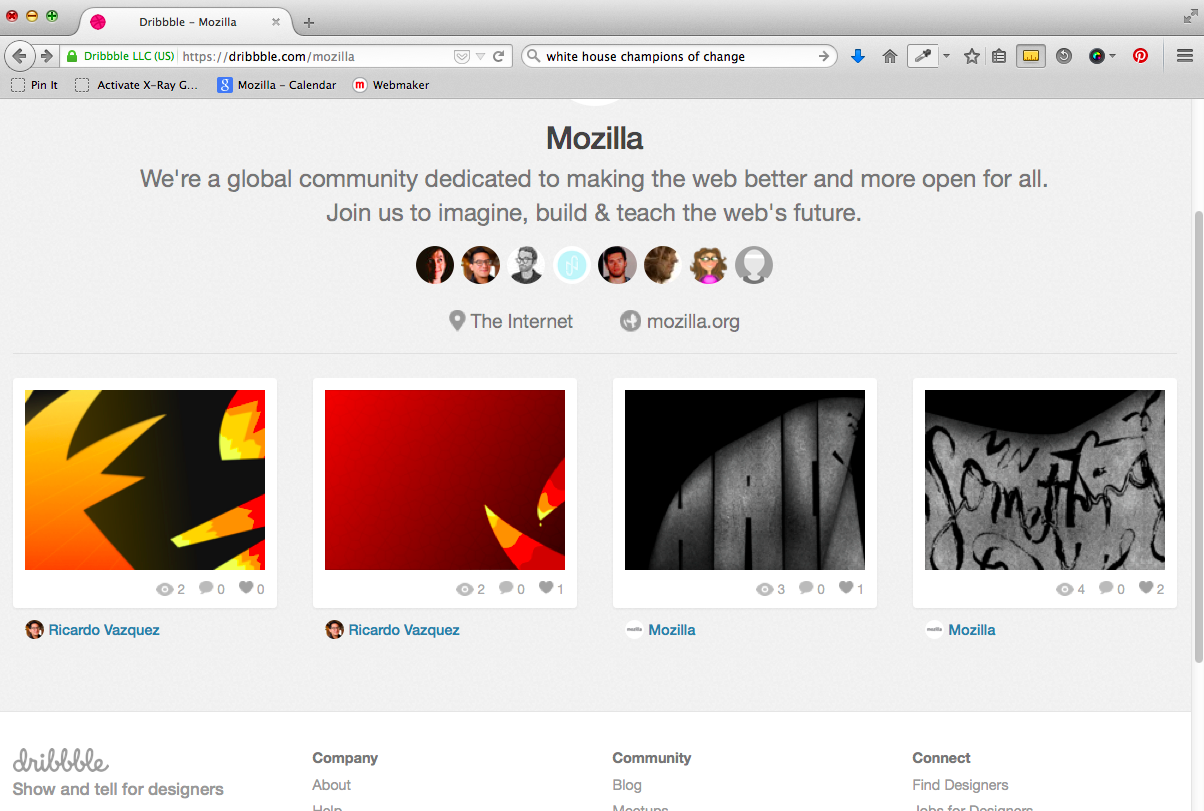Click comment bubble on red gradient shot
The width and height of the screenshot is (1204, 811).
click(x=506, y=588)
